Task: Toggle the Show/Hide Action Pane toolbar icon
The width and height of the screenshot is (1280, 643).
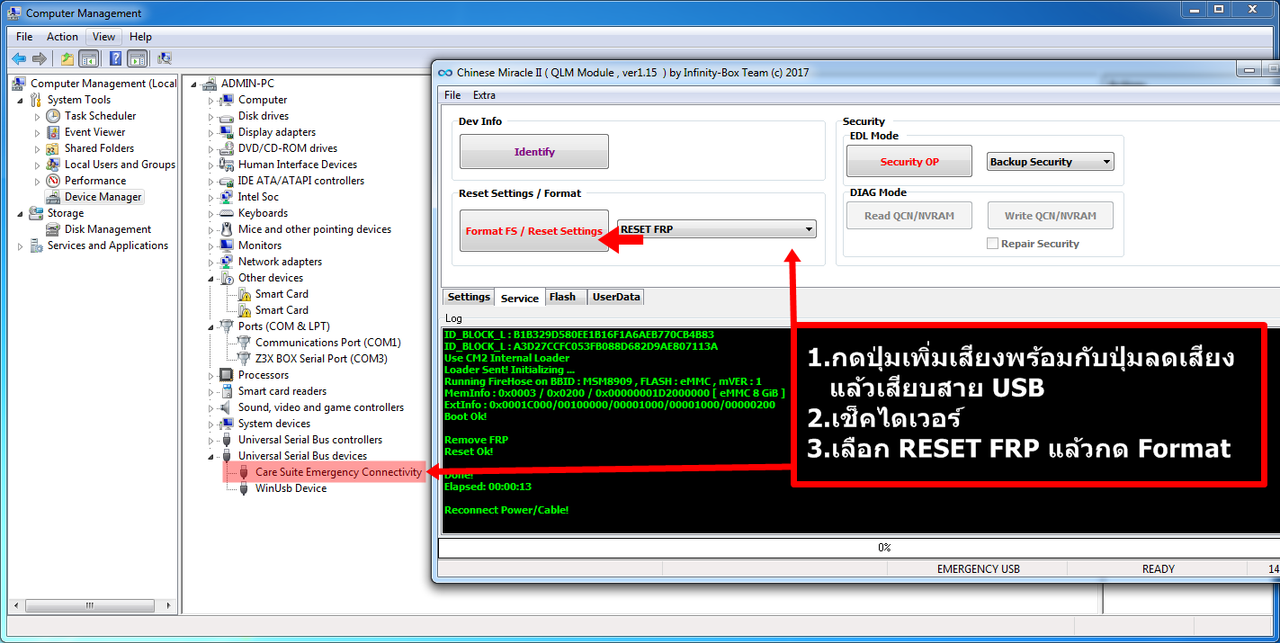Action: click(x=138, y=59)
